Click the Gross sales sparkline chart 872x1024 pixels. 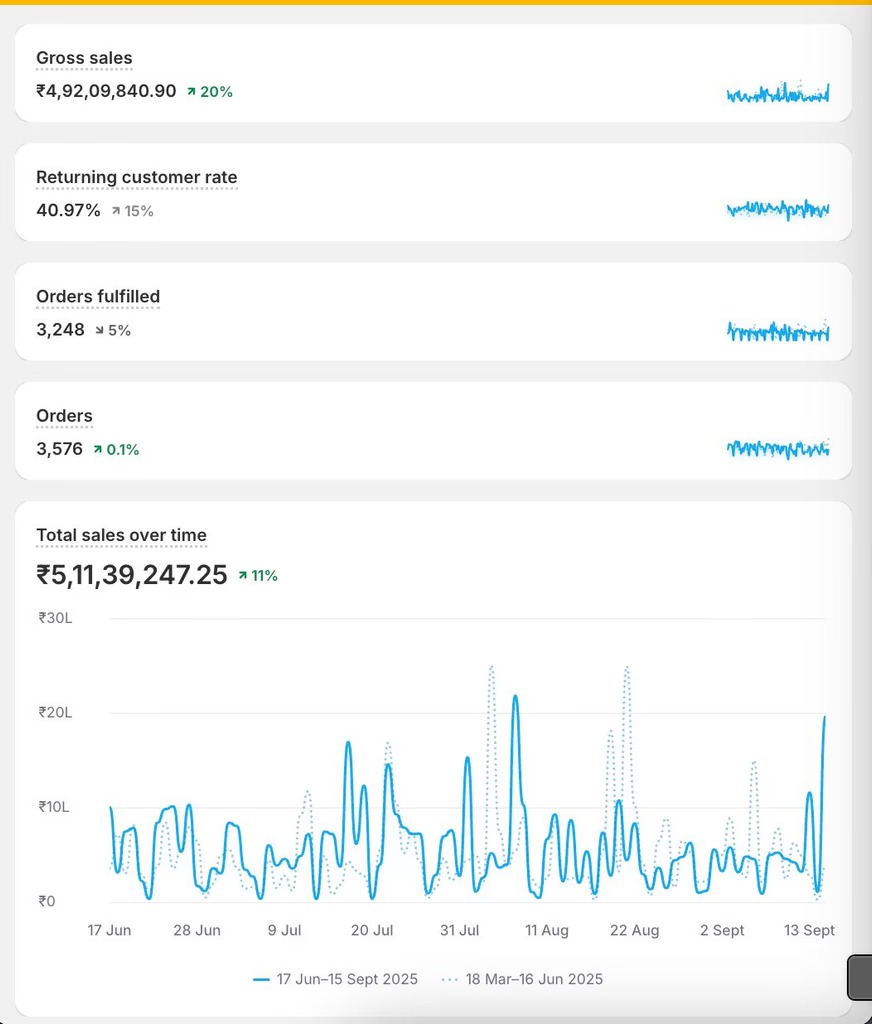pos(778,94)
